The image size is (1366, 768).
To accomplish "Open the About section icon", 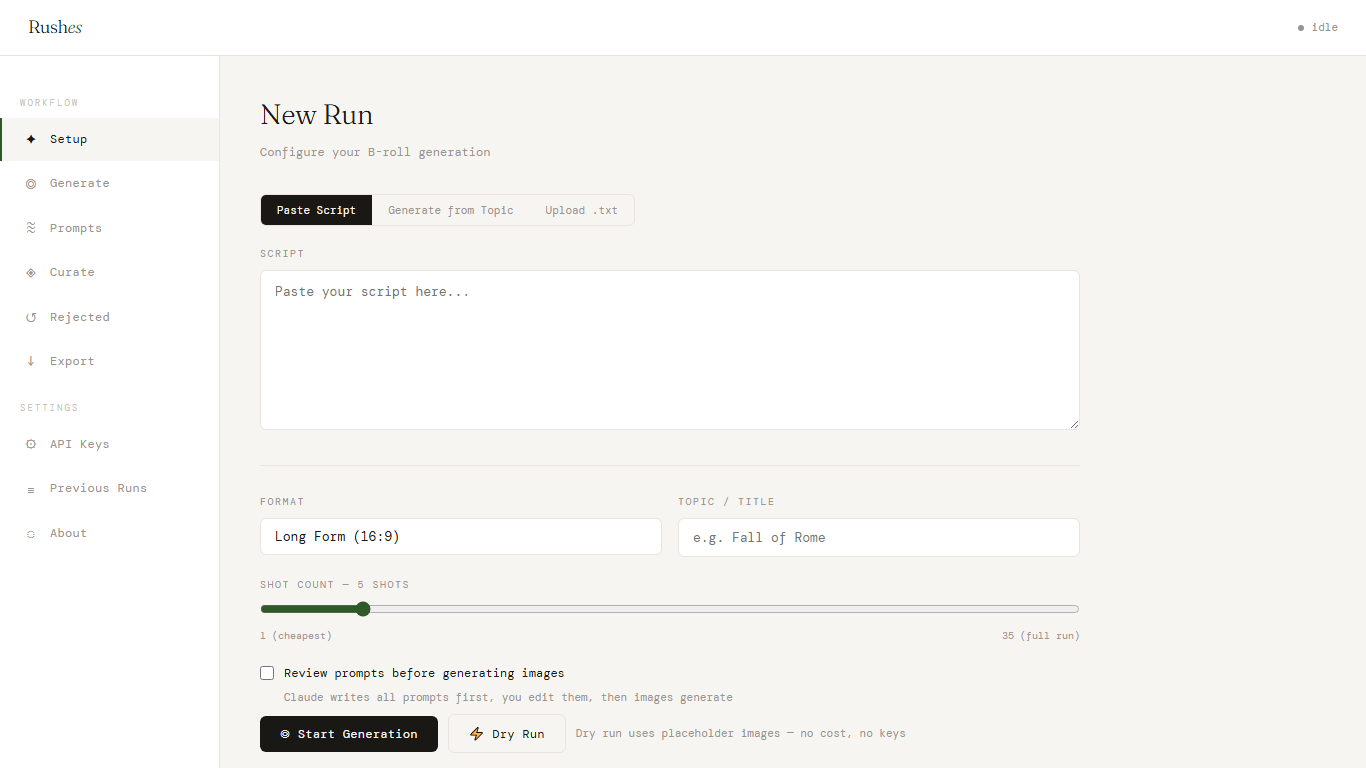I will (30, 533).
